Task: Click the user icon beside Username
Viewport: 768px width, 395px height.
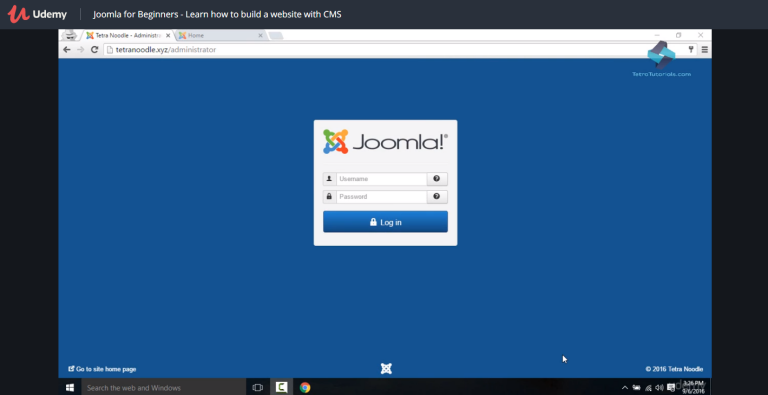Action: pos(329,179)
